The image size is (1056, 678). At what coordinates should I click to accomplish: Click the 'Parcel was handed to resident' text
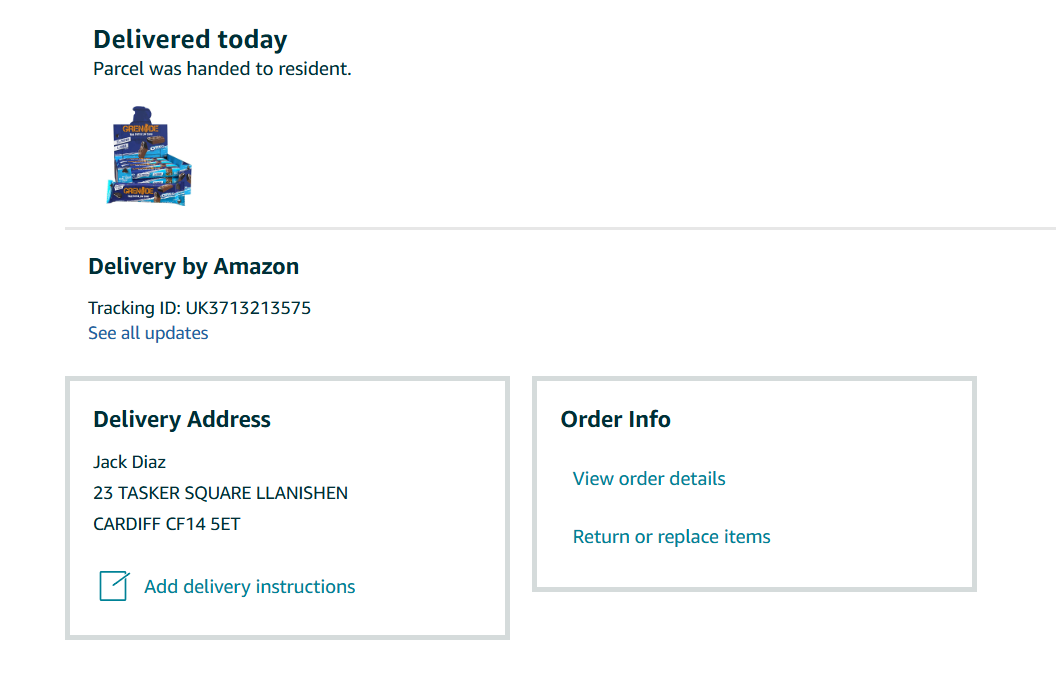222,69
